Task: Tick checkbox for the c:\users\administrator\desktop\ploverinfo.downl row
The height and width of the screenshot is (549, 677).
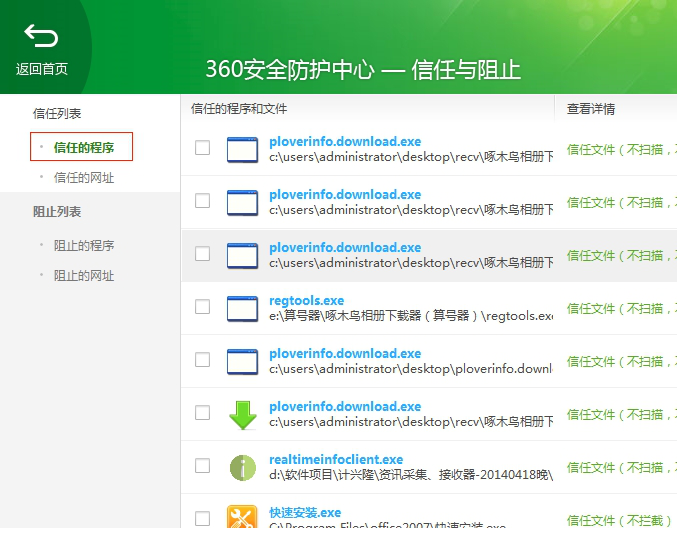Action: tap(202, 360)
